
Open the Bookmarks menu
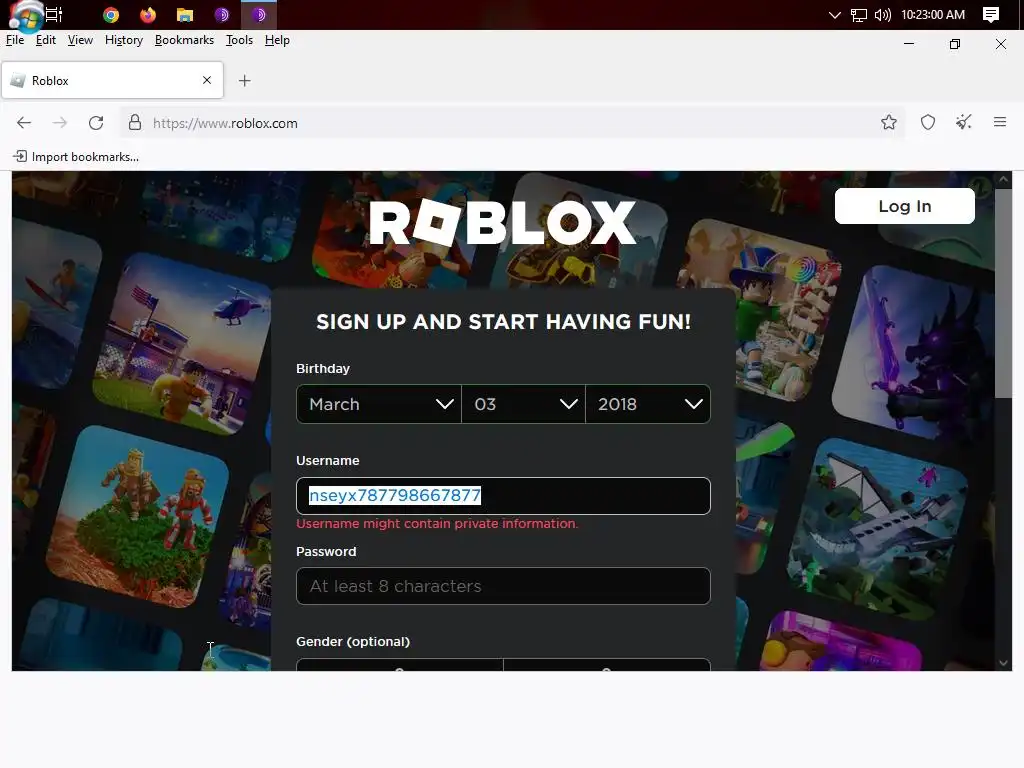(x=184, y=40)
